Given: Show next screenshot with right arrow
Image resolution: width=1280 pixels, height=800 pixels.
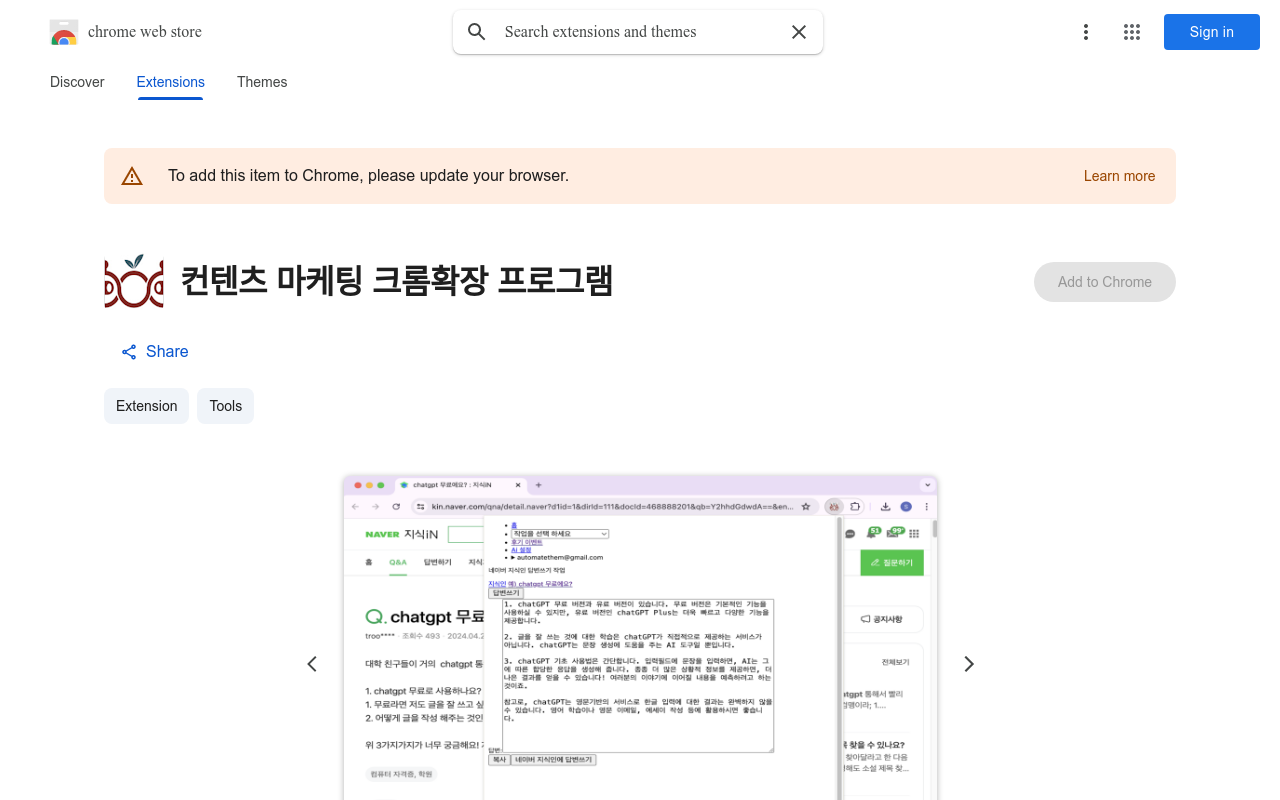Looking at the screenshot, I should [968, 664].
